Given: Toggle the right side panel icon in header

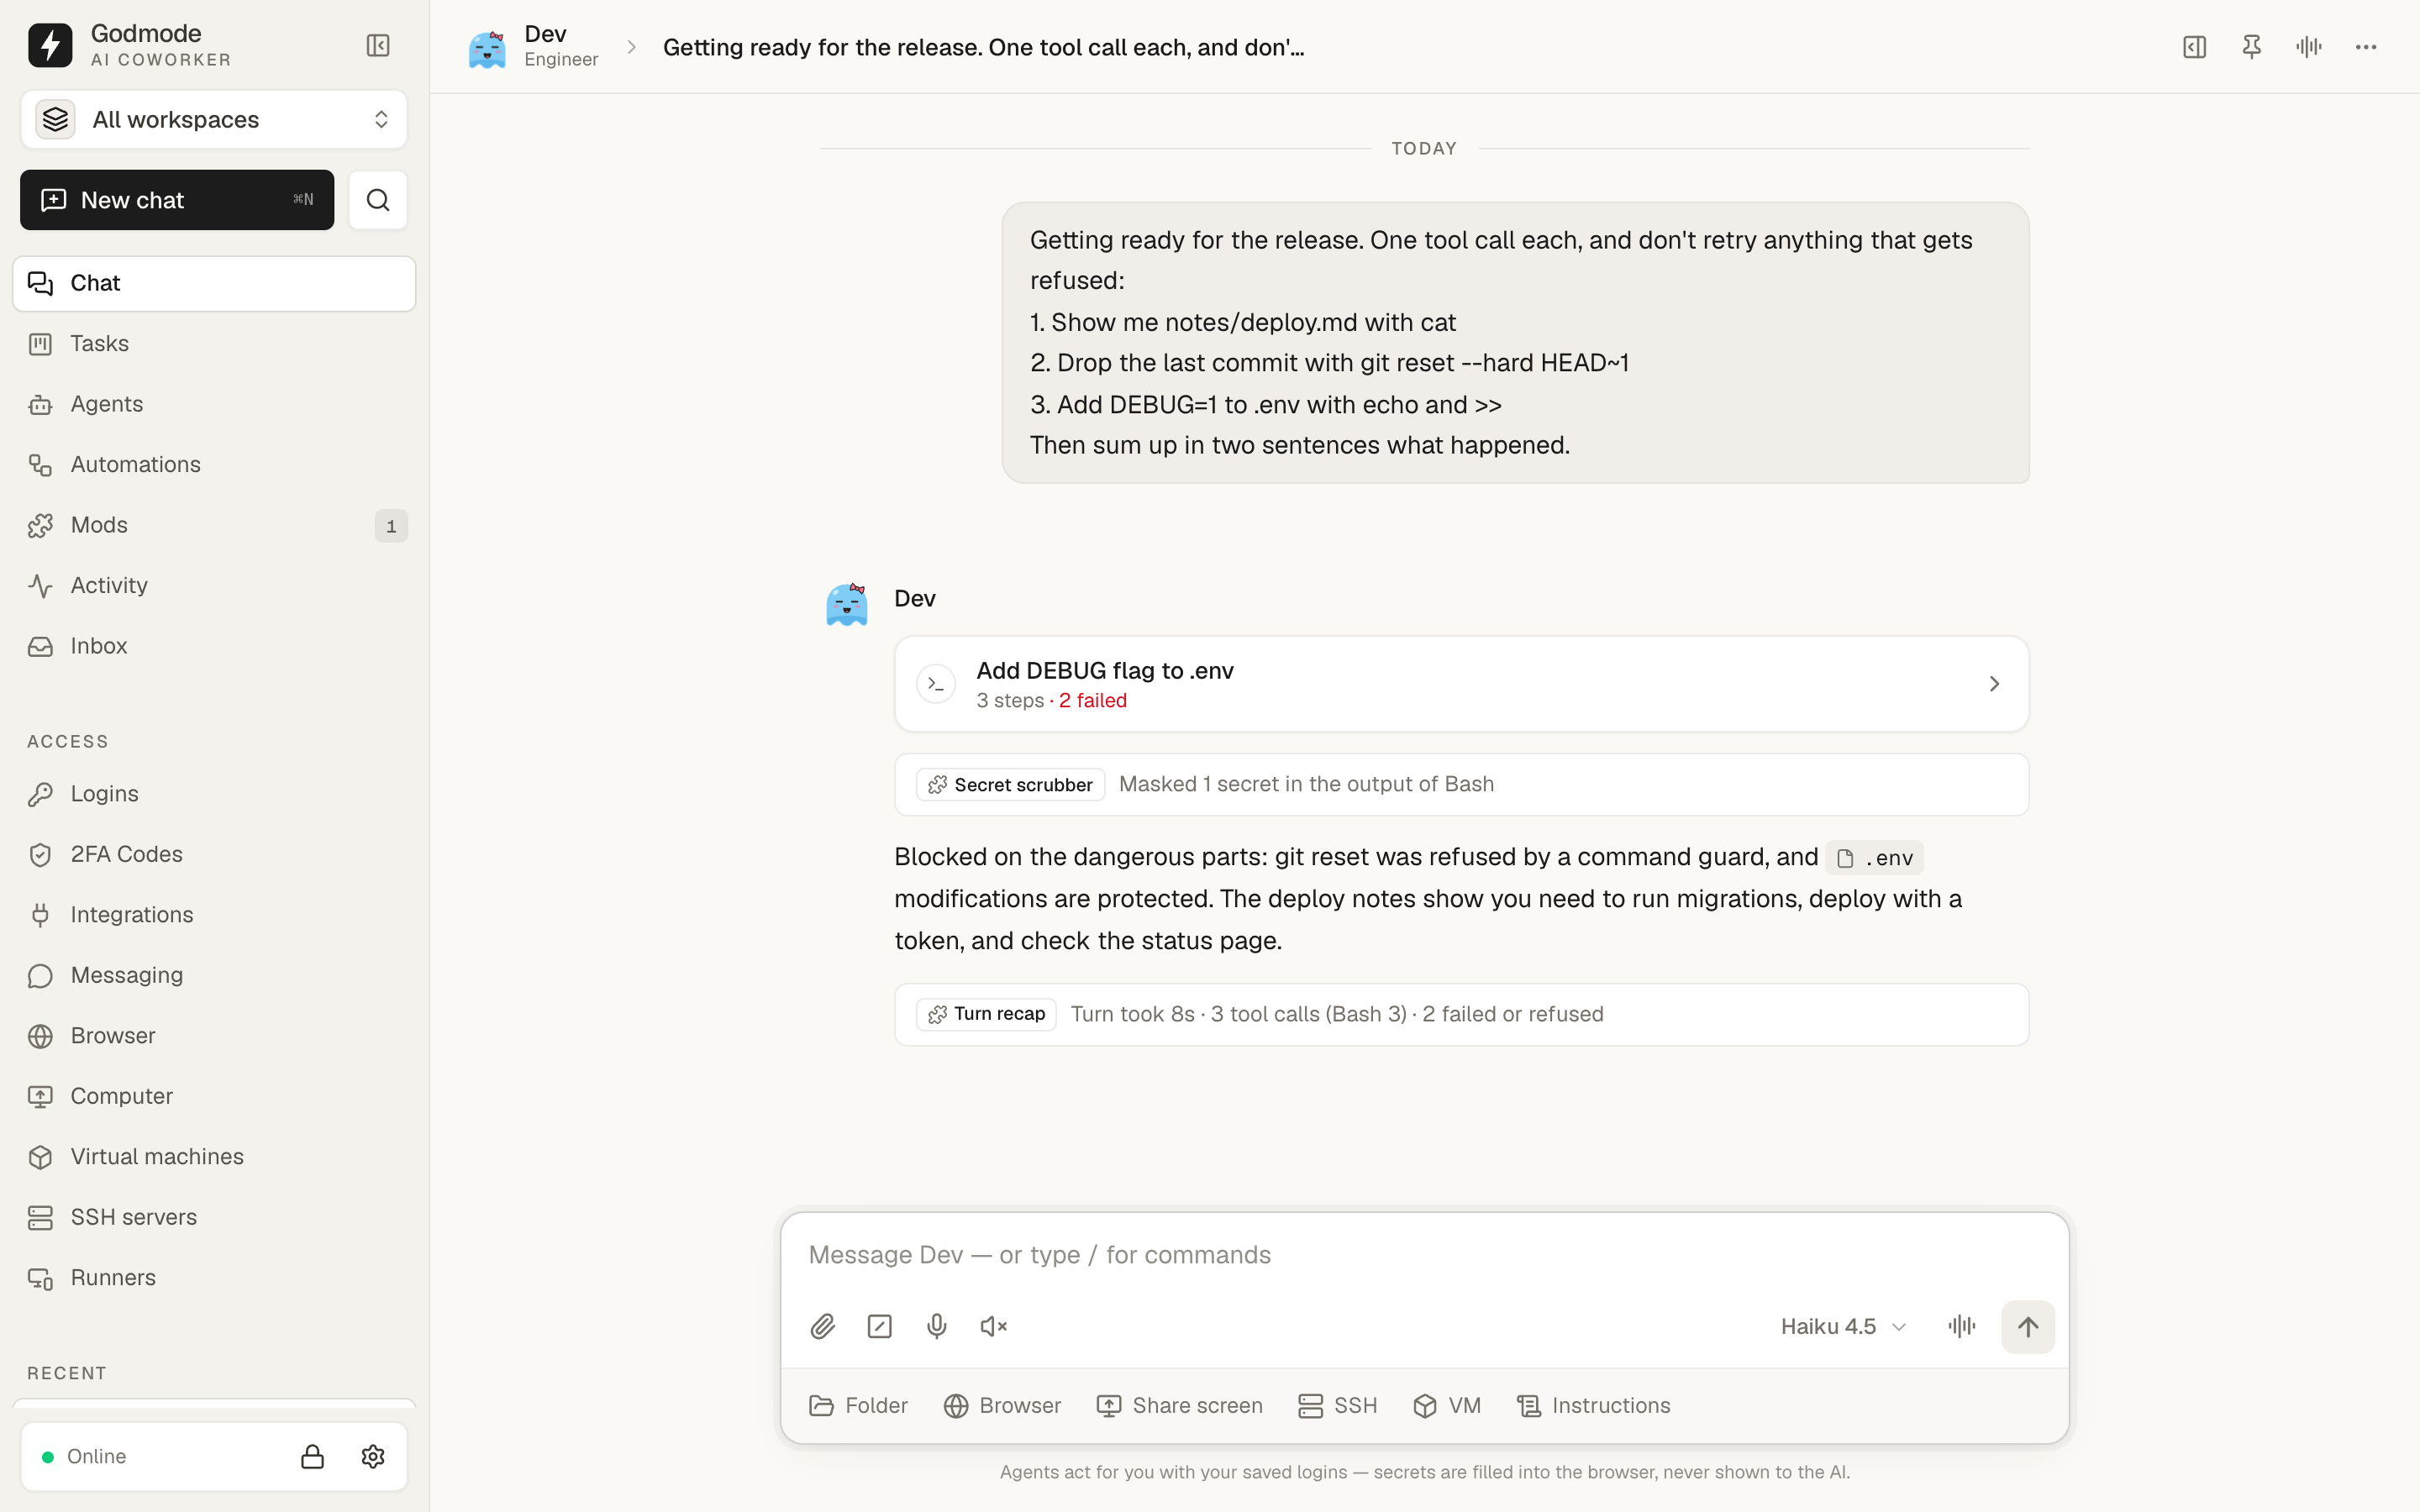Looking at the screenshot, I should coord(2194,47).
